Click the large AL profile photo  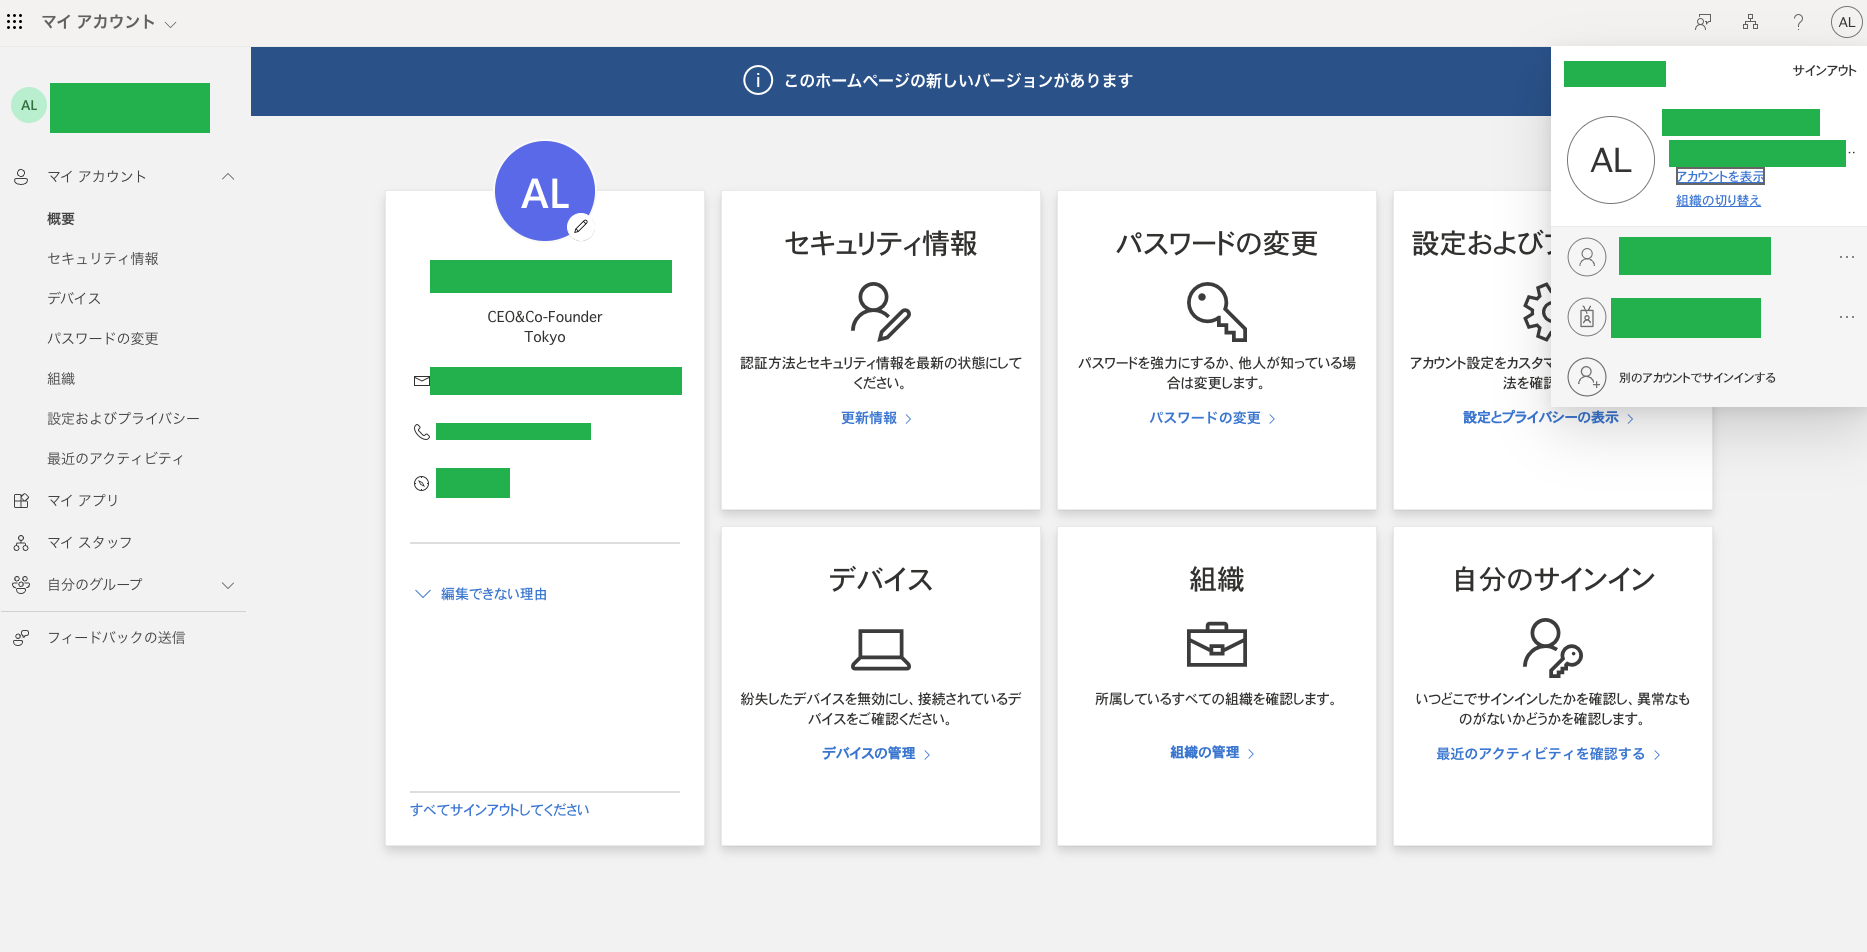click(545, 191)
